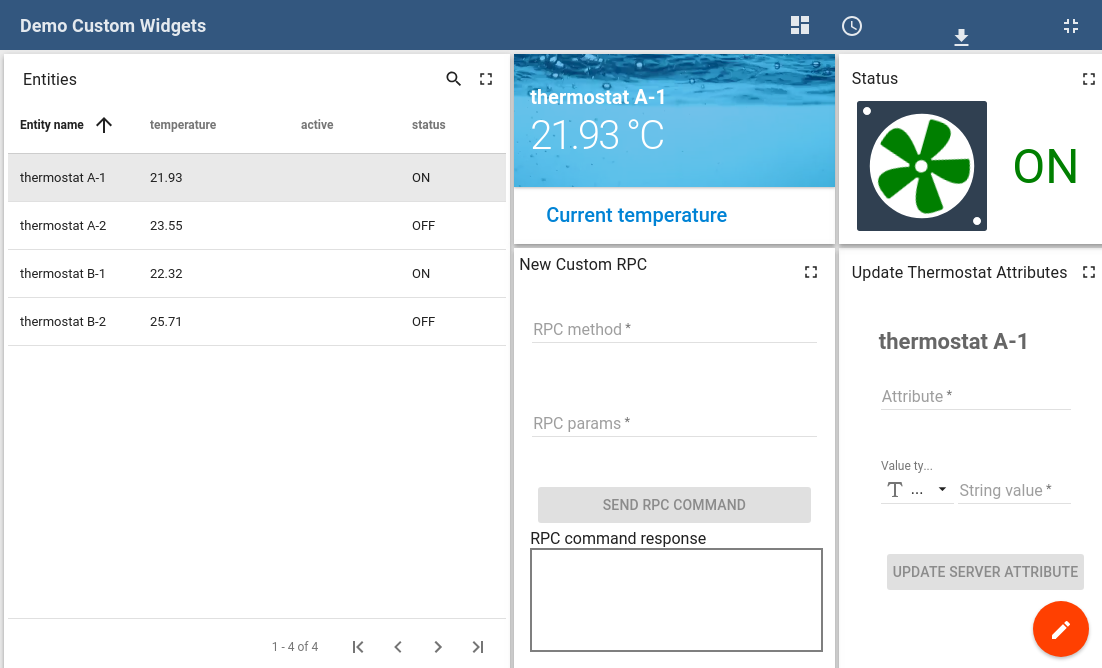Click the export dashboard download icon

pos(961,37)
